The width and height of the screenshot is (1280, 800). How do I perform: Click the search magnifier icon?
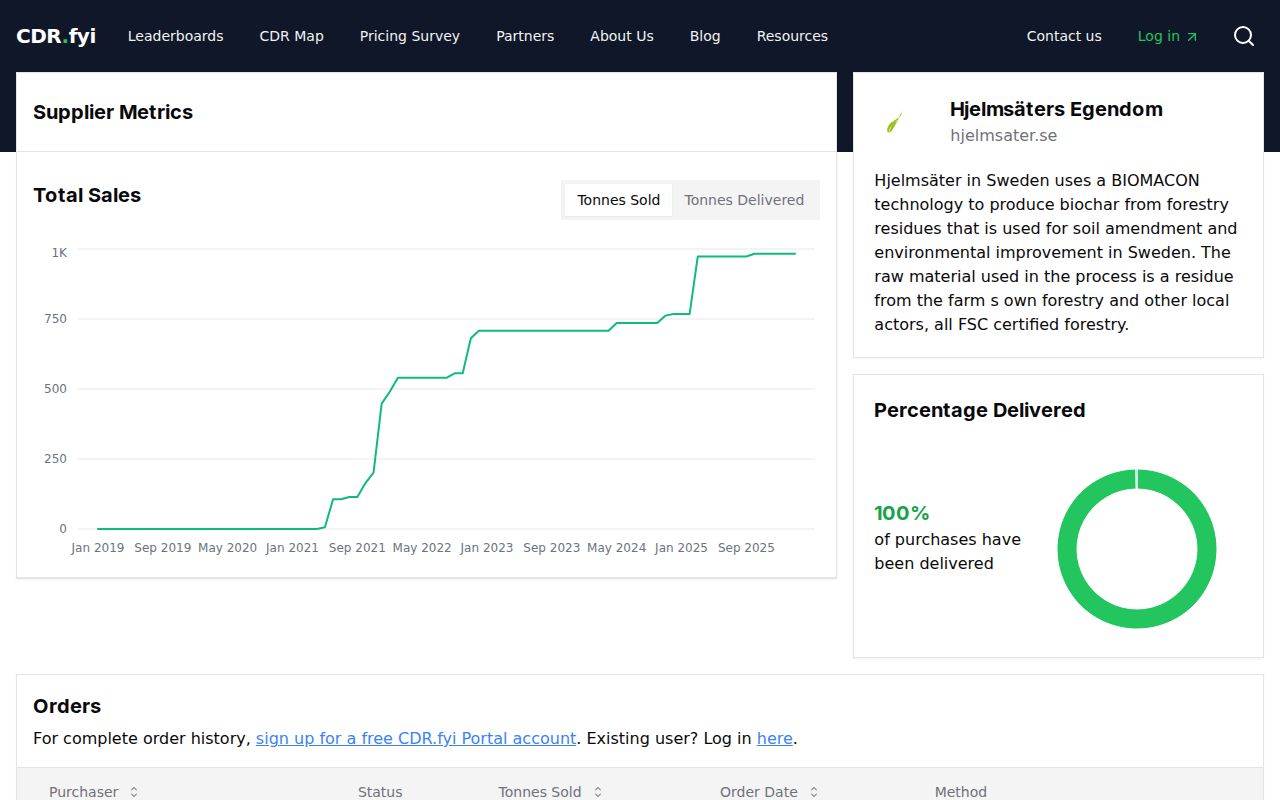(1243, 36)
